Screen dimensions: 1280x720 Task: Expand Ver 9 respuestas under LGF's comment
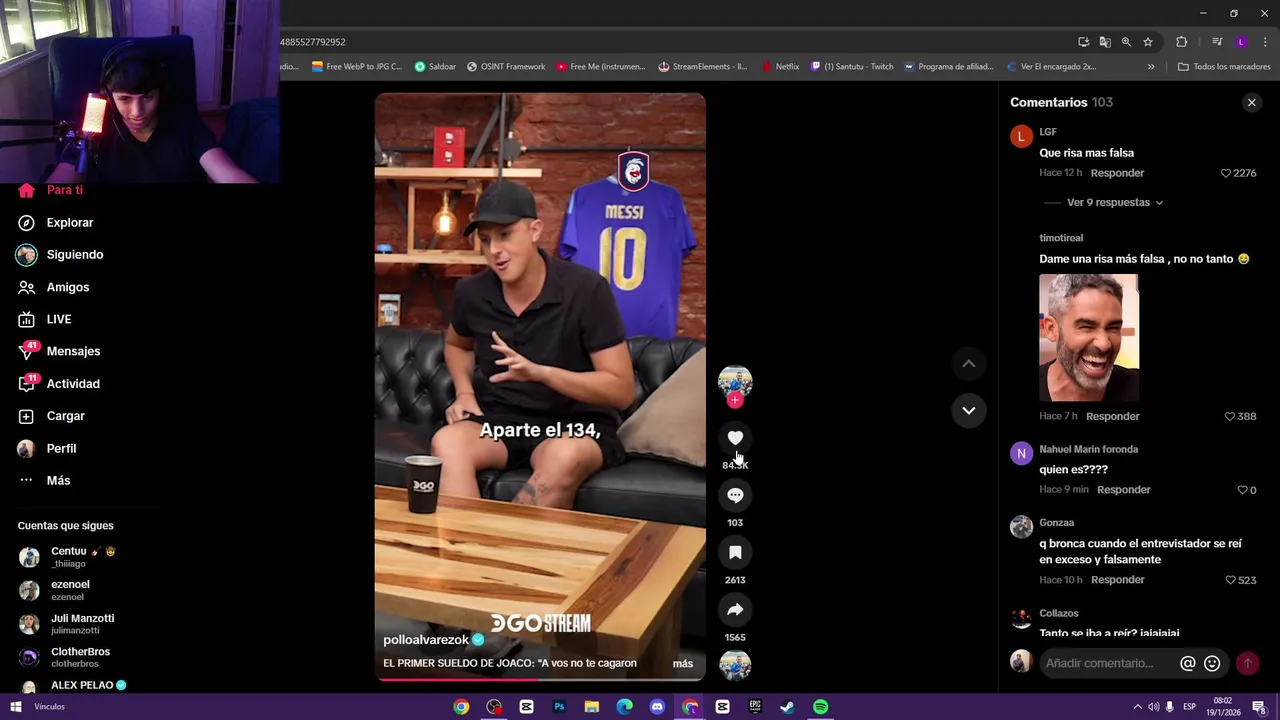[1114, 202]
